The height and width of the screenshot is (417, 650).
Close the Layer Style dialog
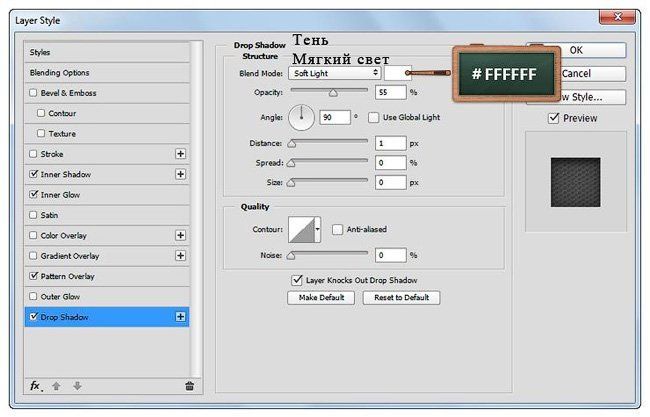617,17
